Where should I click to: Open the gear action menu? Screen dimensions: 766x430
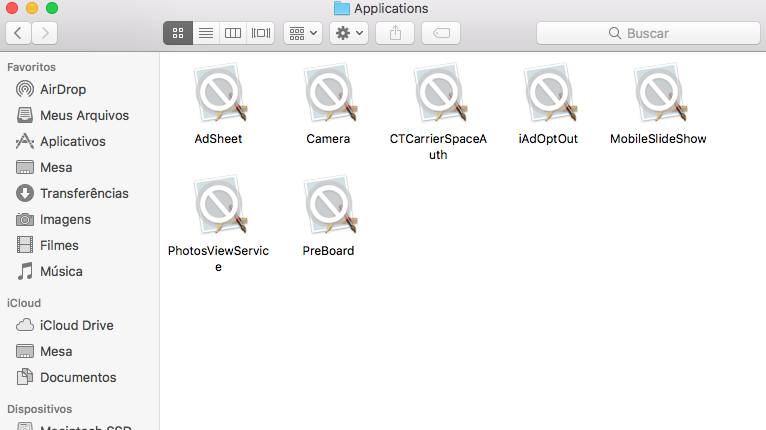coord(349,33)
